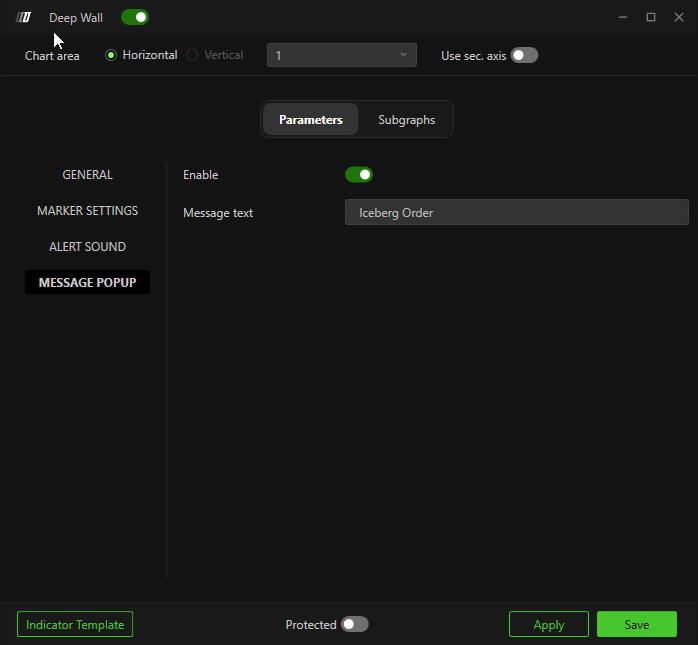The height and width of the screenshot is (645, 698).
Task: Toggle the Protected switch
Action: point(354,625)
